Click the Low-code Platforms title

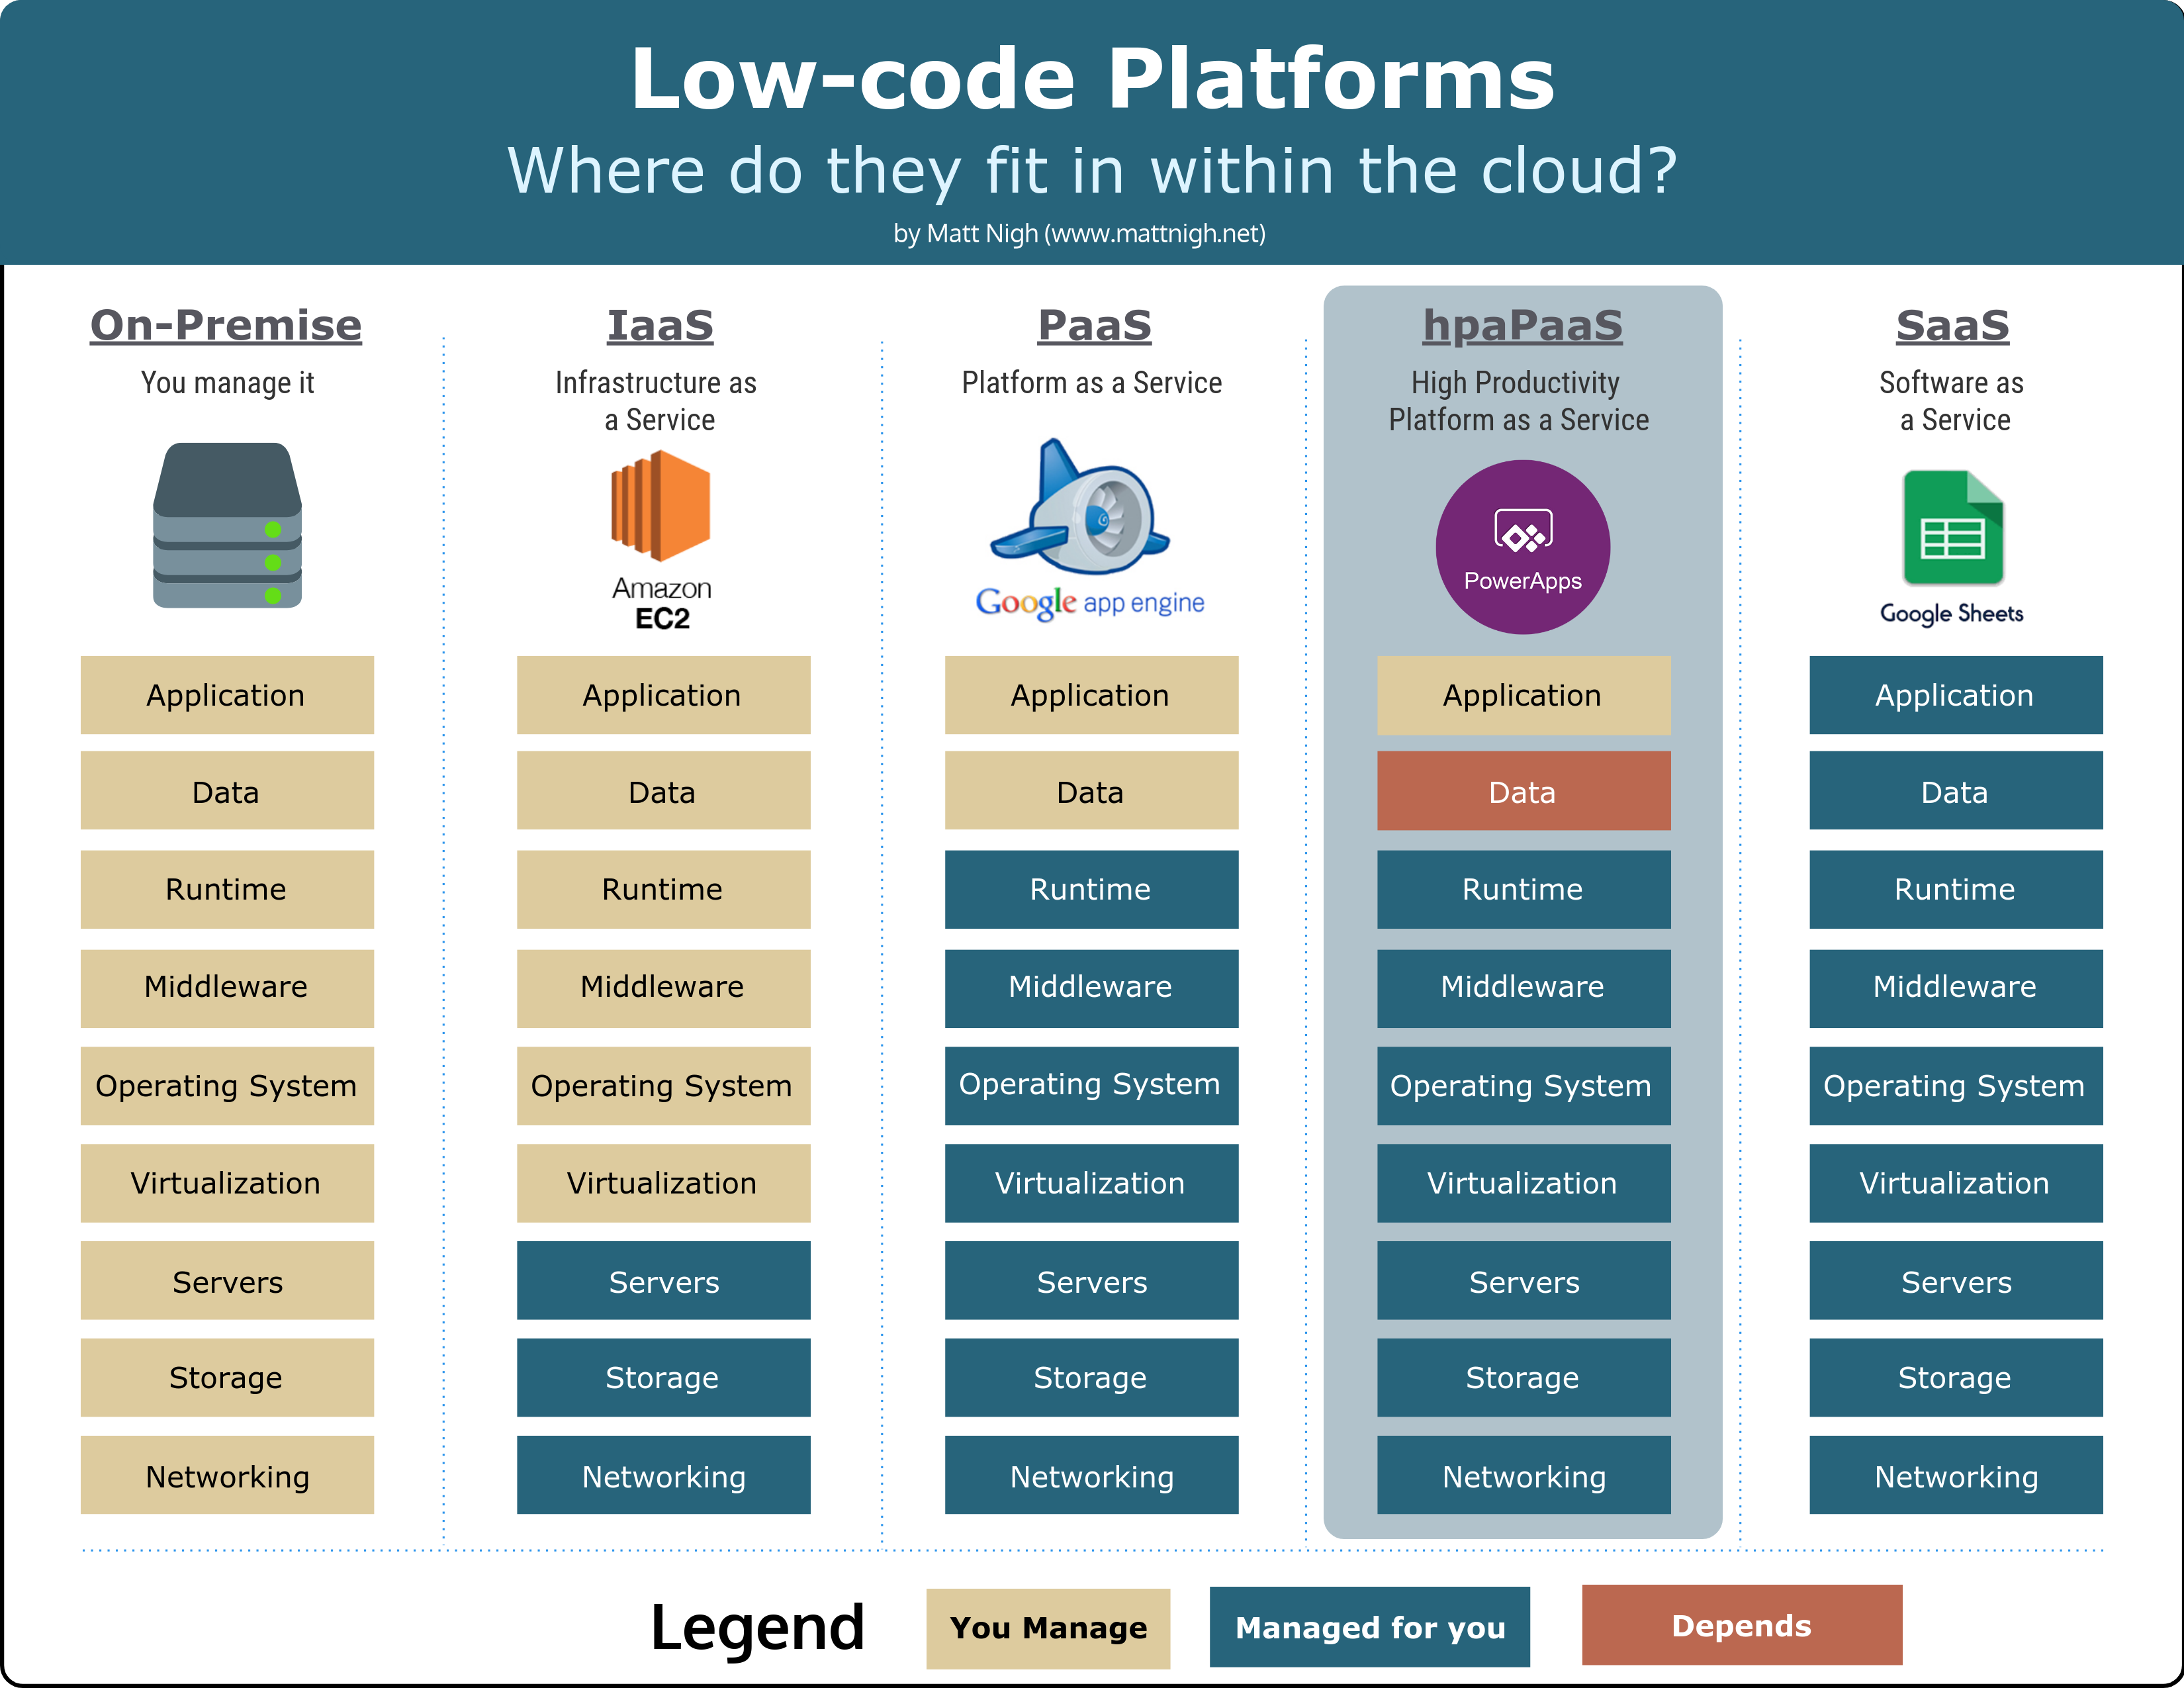(1092, 78)
